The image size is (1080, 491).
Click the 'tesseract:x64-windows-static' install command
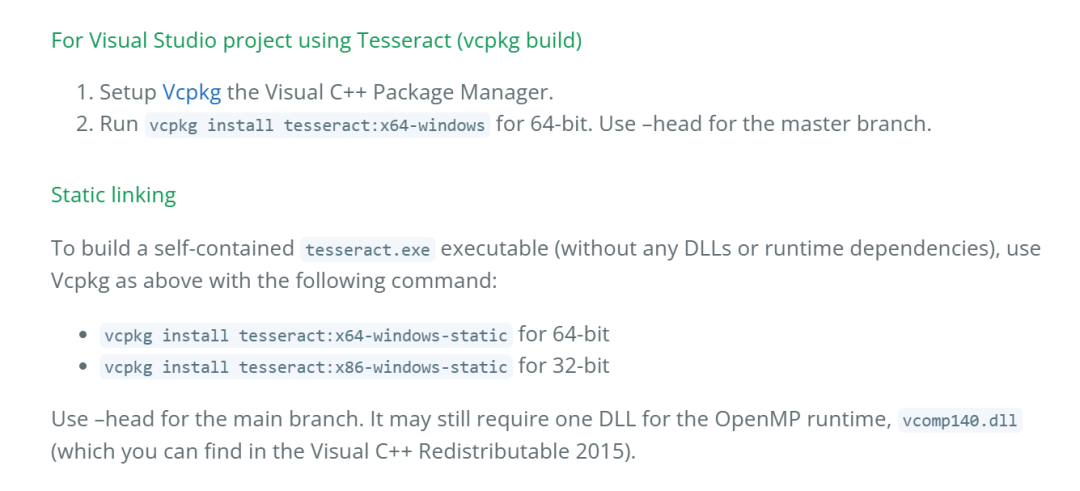tap(306, 335)
